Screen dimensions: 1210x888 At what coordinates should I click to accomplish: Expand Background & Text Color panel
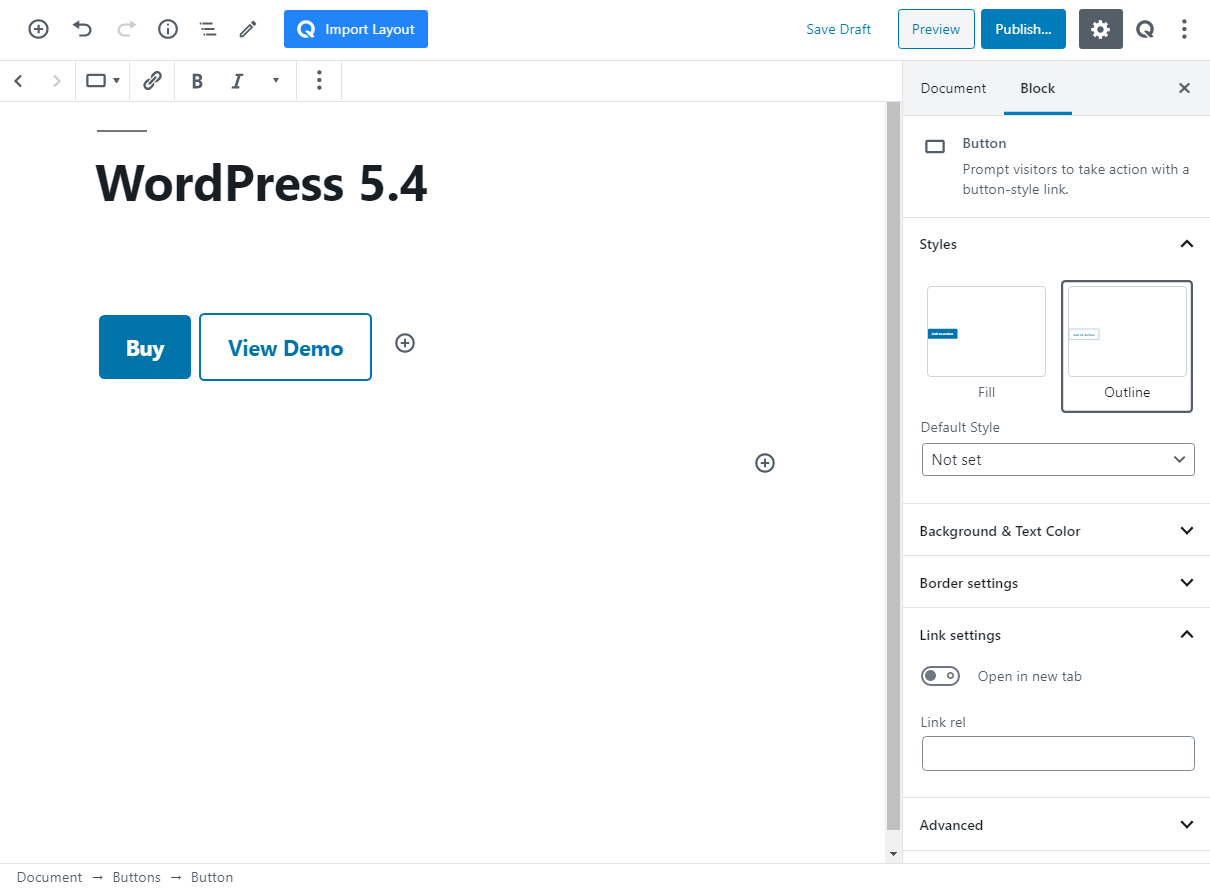click(x=1056, y=530)
